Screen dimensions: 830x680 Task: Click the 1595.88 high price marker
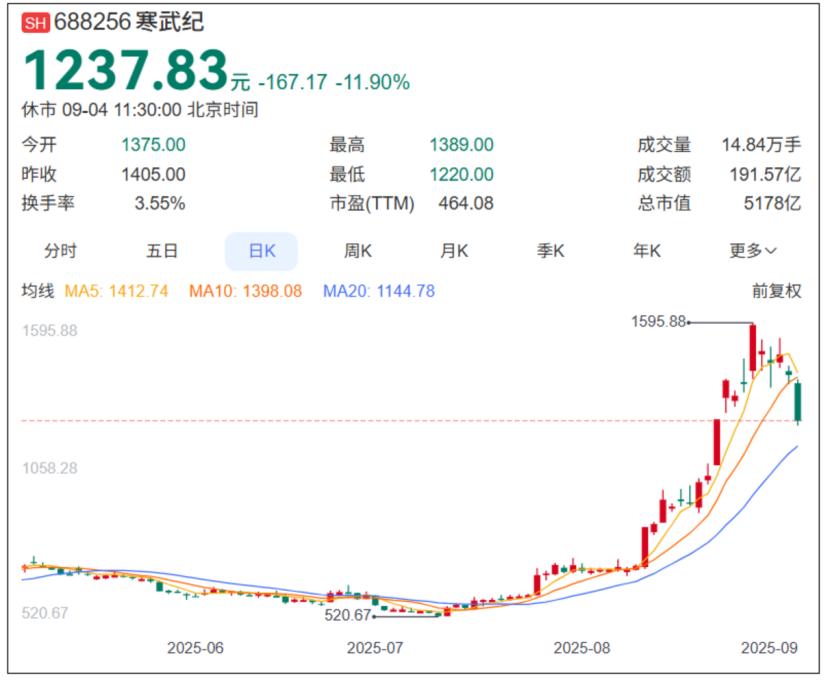click(659, 321)
